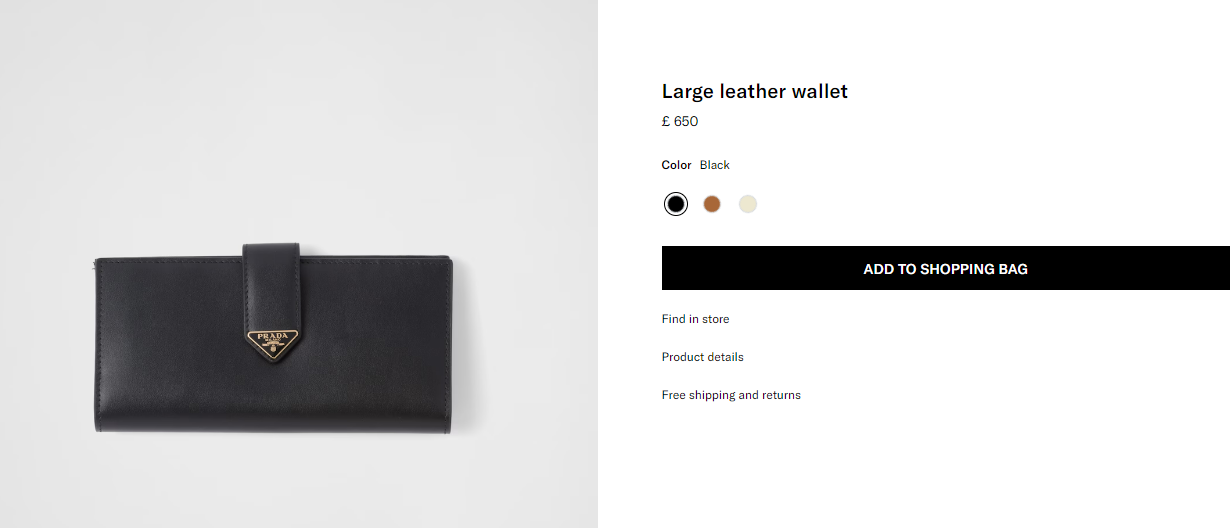Click the Black color name text
The width and height of the screenshot is (1231, 528).
click(x=715, y=165)
